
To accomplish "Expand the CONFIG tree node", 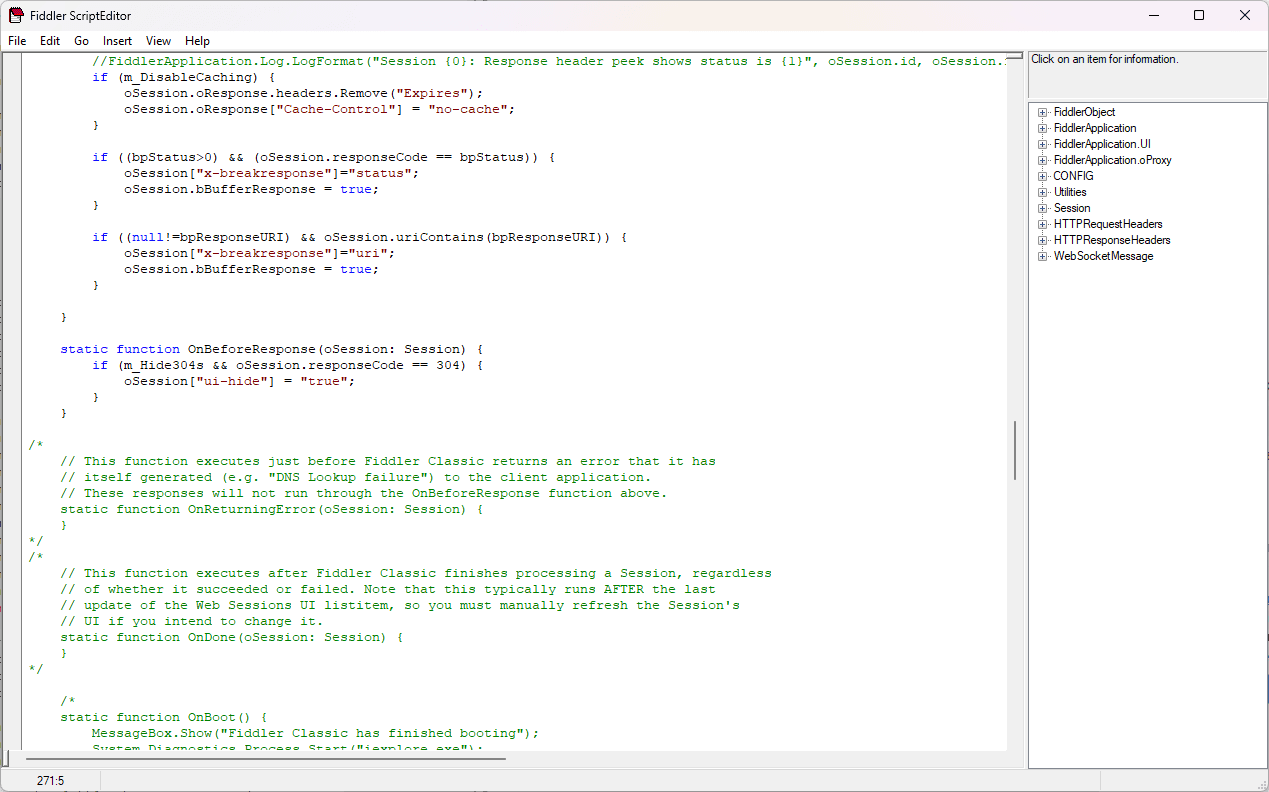I will pyautogui.click(x=1043, y=176).
